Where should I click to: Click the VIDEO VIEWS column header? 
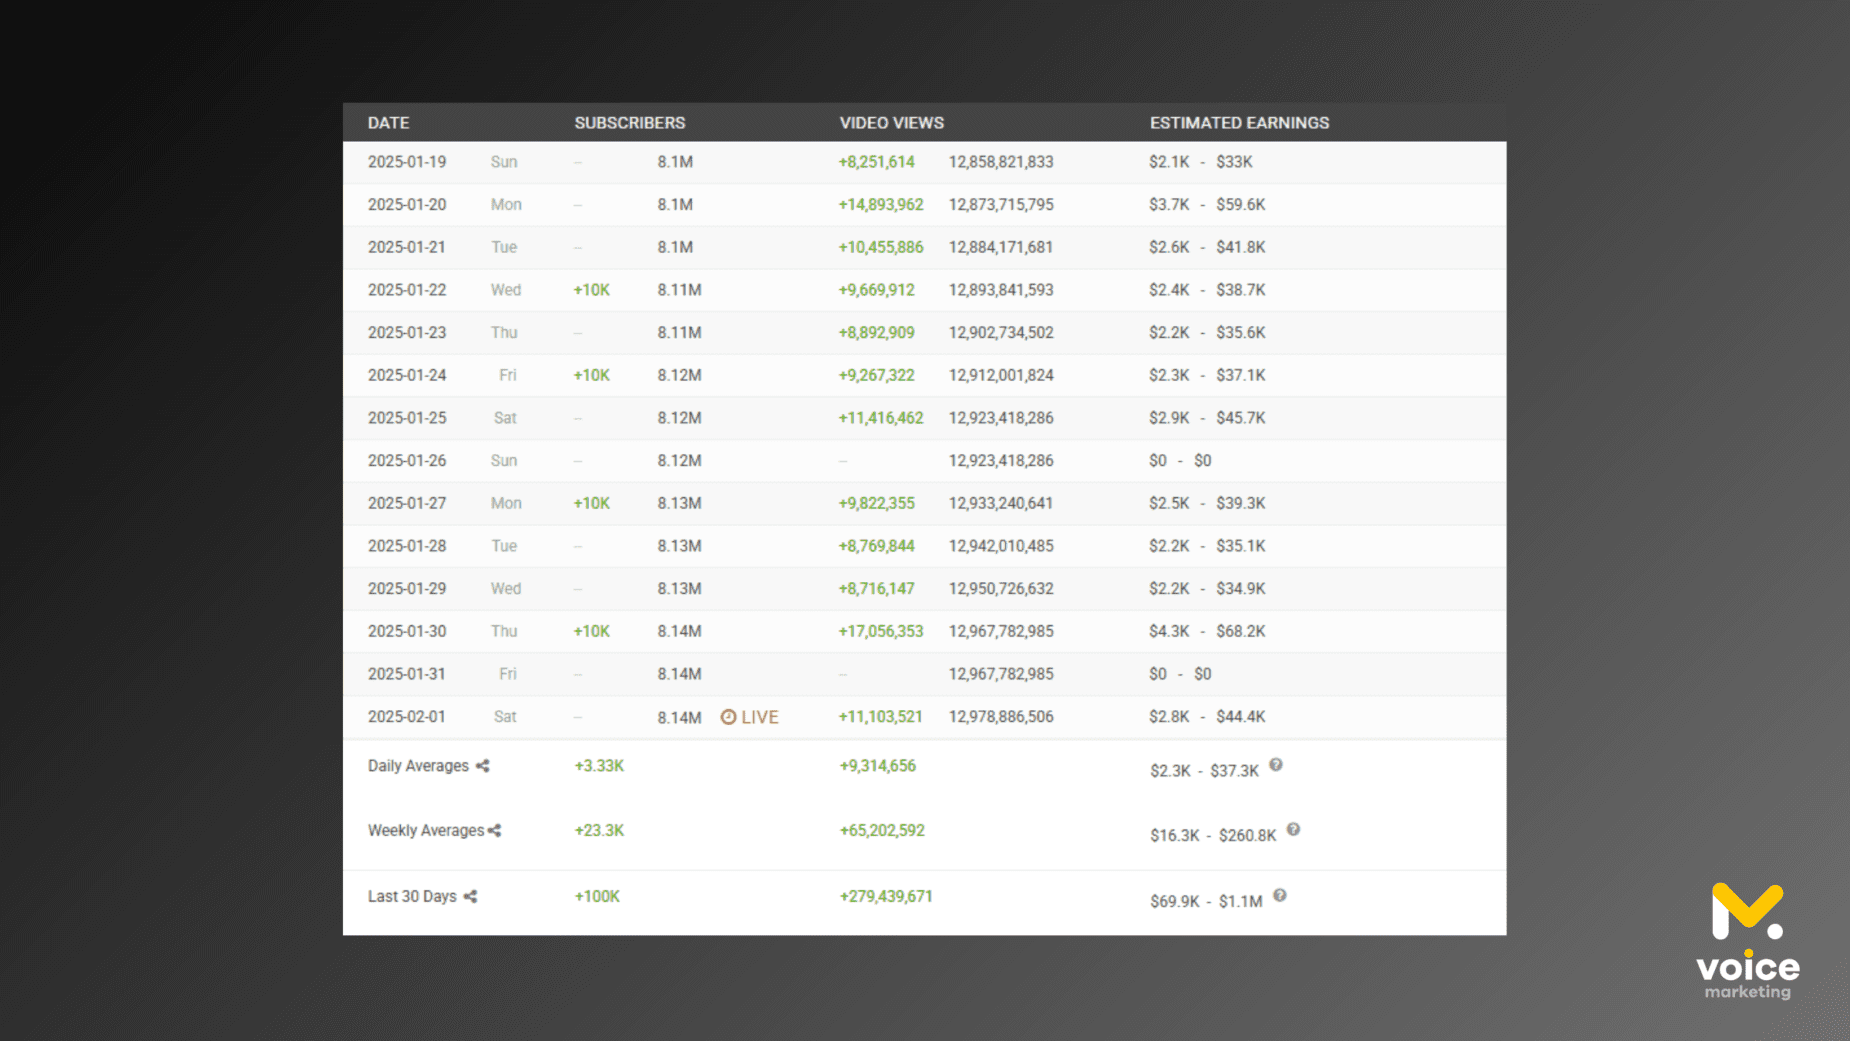[891, 123]
